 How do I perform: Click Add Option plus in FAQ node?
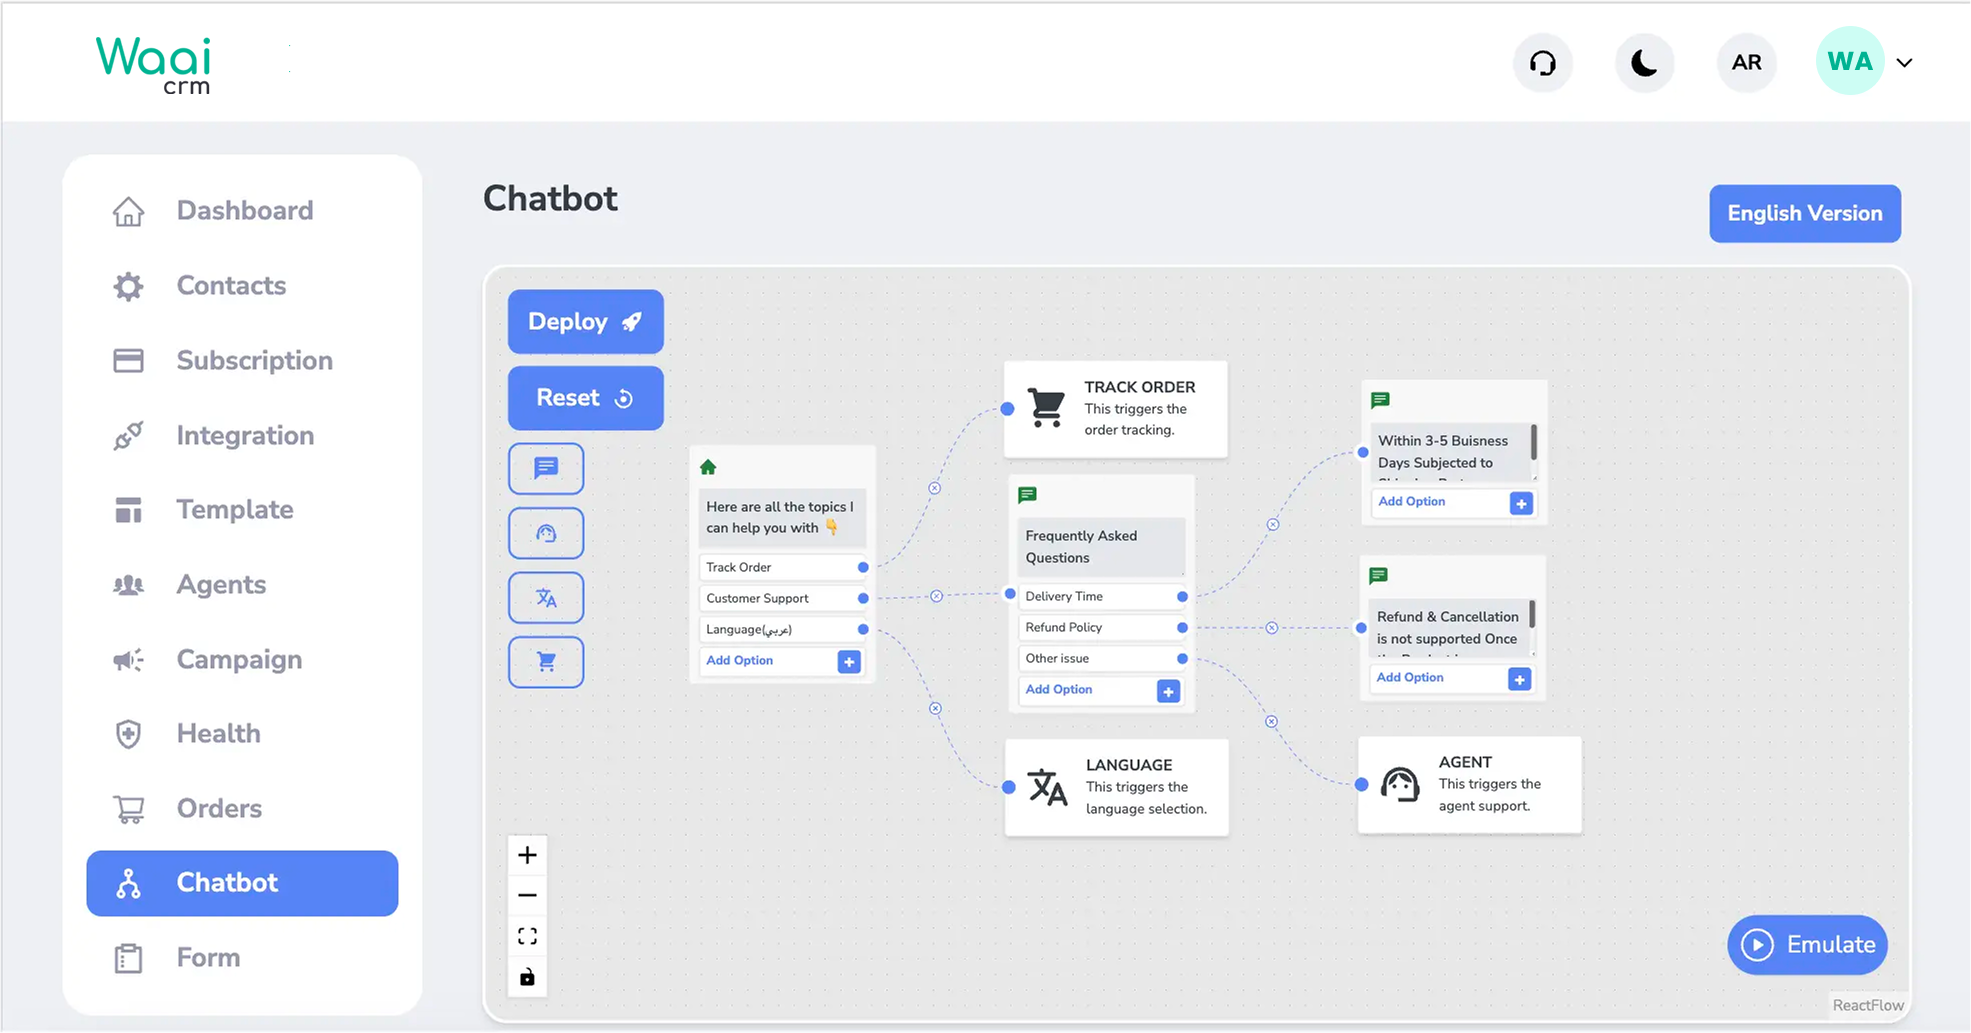point(1168,691)
